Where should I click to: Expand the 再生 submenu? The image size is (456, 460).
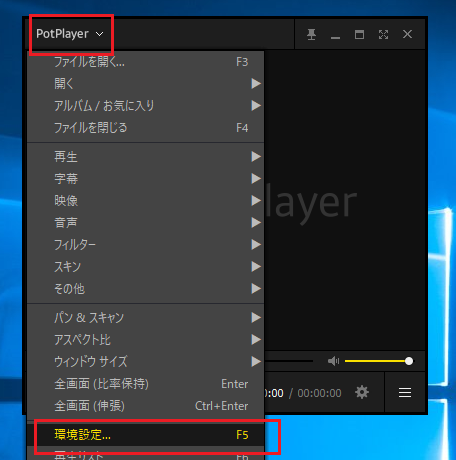click(146, 157)
